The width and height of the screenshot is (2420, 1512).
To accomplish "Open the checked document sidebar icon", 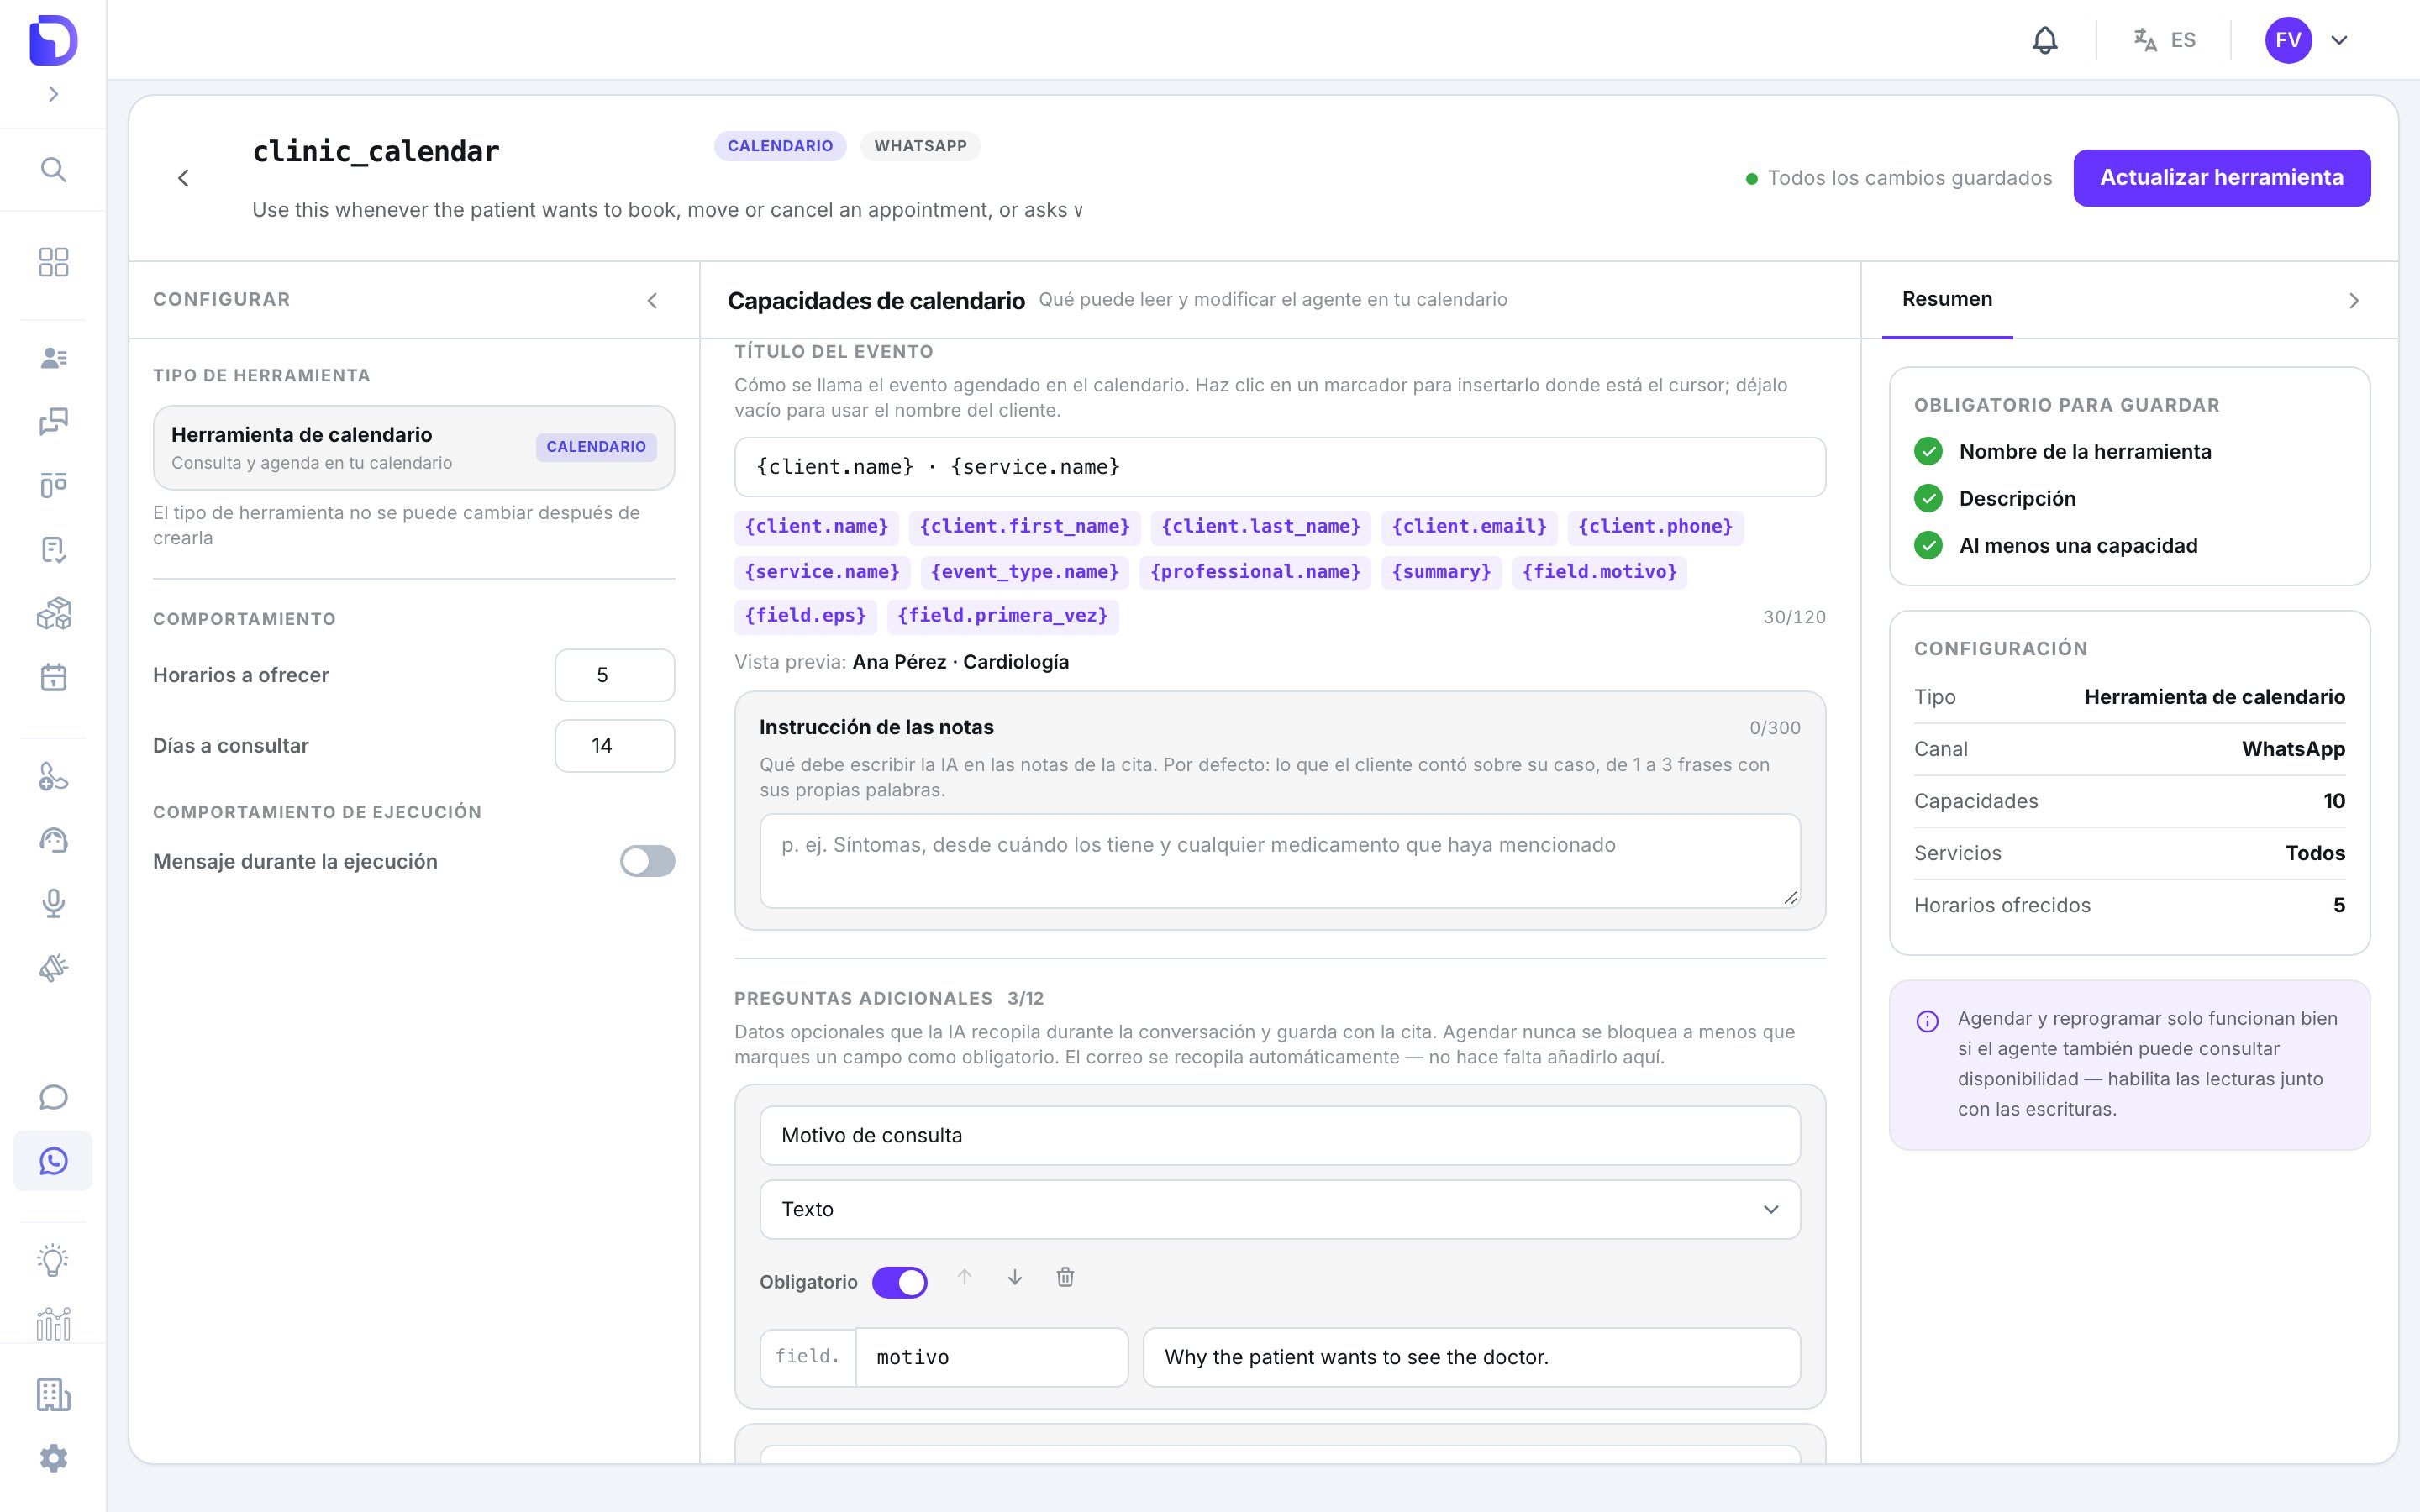I will (54, 550).
